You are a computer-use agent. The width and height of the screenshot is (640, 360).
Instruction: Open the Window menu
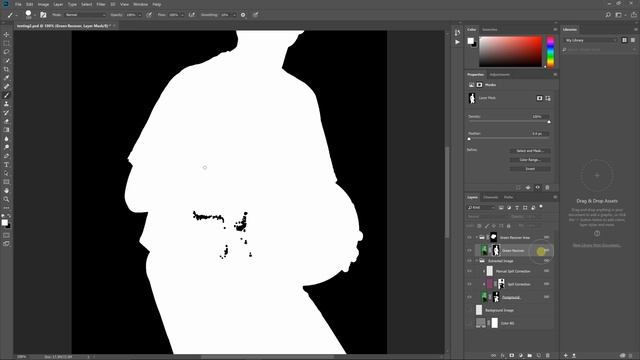point(140,4)
